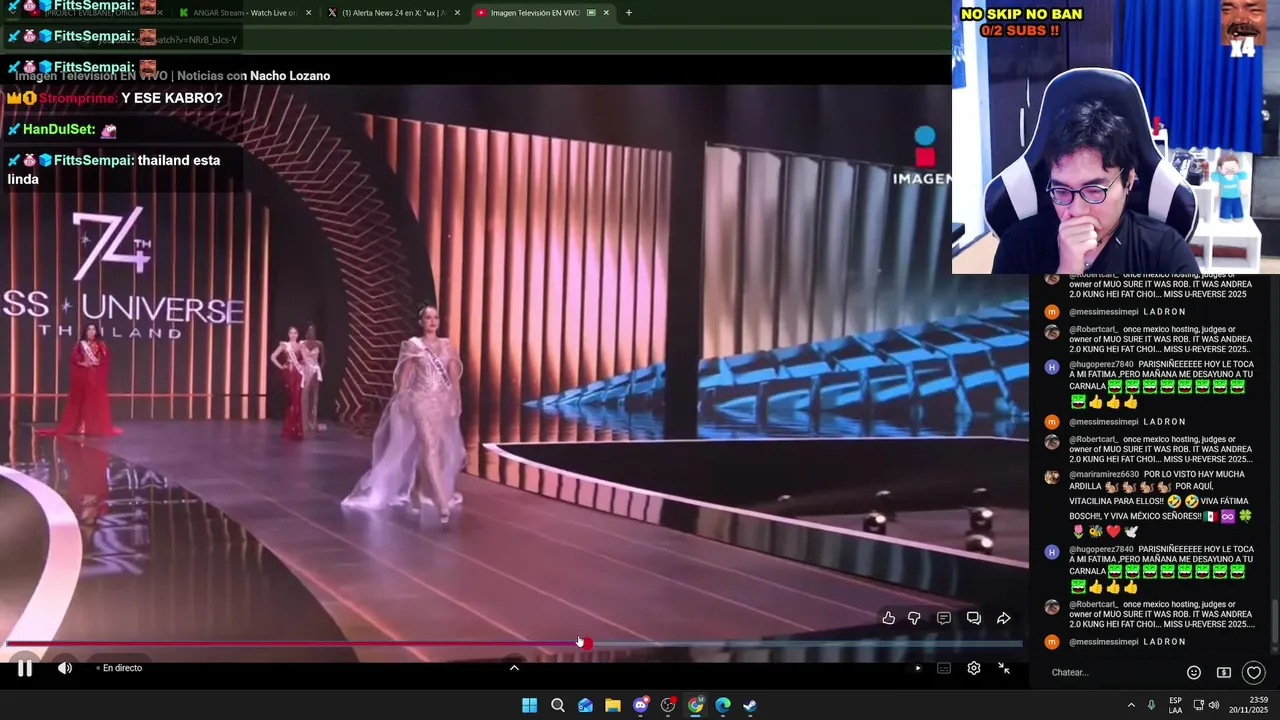The height and width of the screenshot is (720, 1280).
Task: Open the purple chat app in taskbar
Action: pos(641,705)
